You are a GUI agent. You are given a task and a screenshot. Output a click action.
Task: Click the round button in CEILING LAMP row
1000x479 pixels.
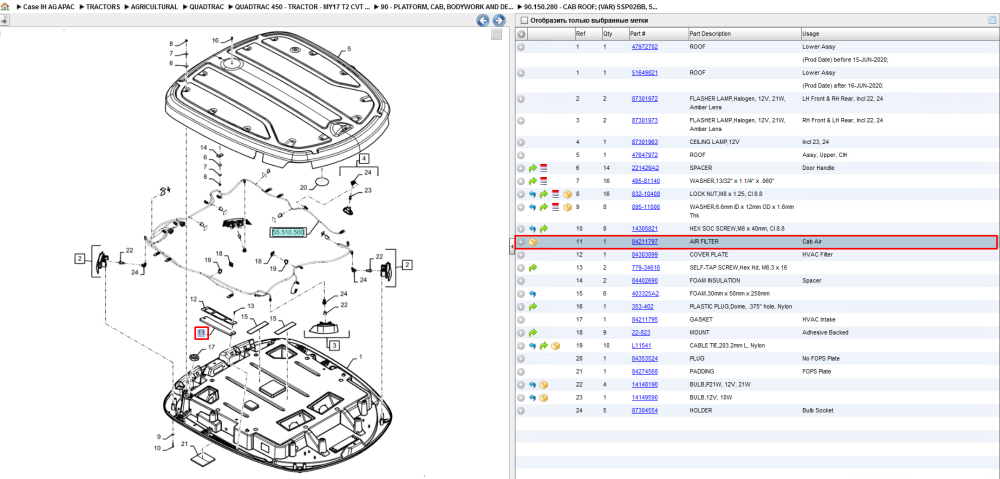(x=521, y=142)
